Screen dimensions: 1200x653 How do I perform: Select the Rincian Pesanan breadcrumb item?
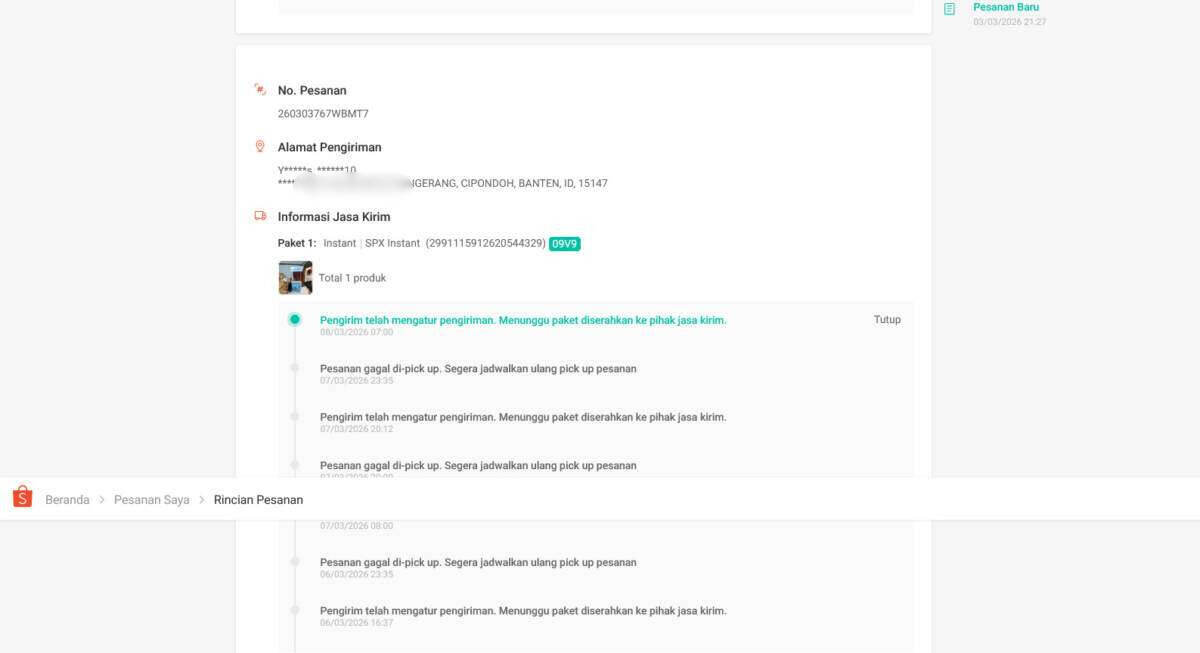click(258, 500)
